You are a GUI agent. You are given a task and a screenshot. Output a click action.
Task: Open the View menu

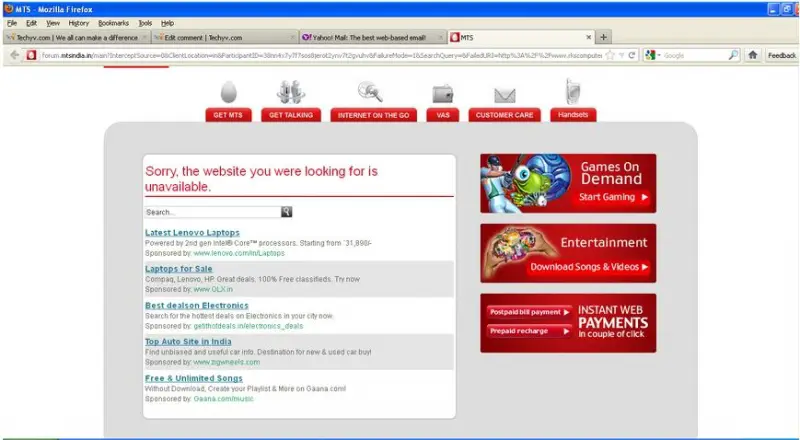(x=53, y=23)
